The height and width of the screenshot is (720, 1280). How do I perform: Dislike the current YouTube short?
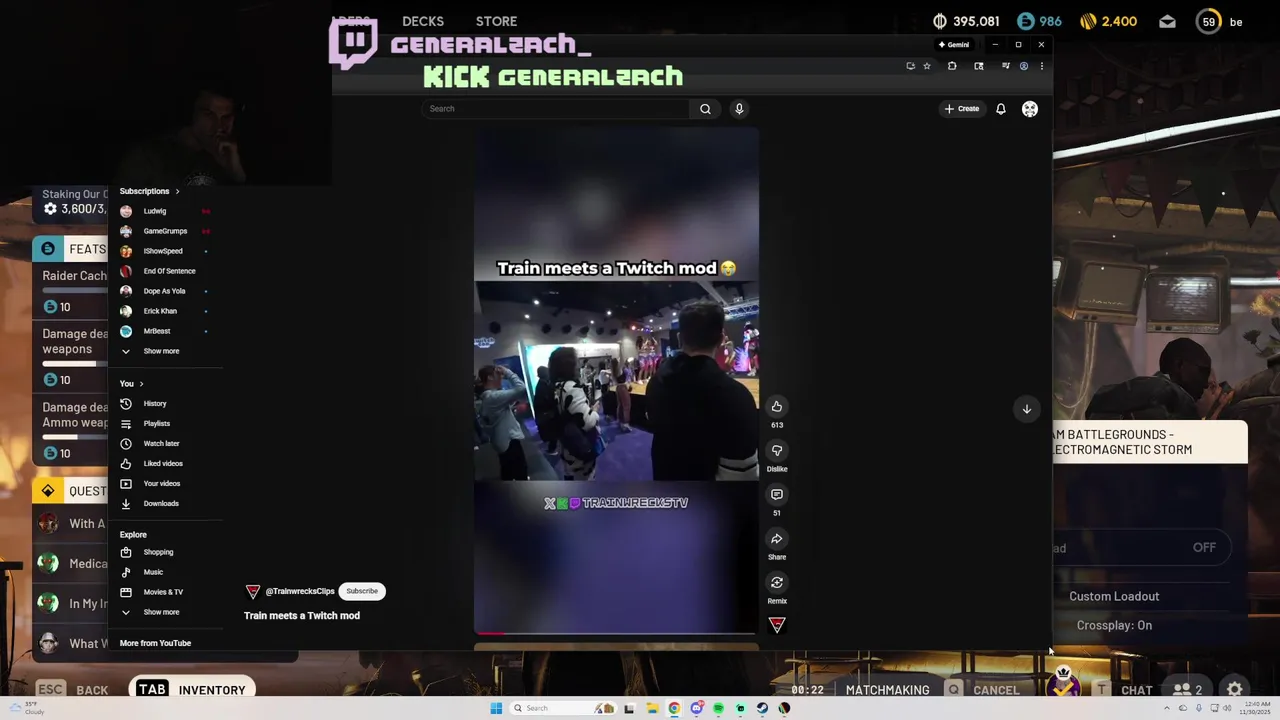pos(776,450)
